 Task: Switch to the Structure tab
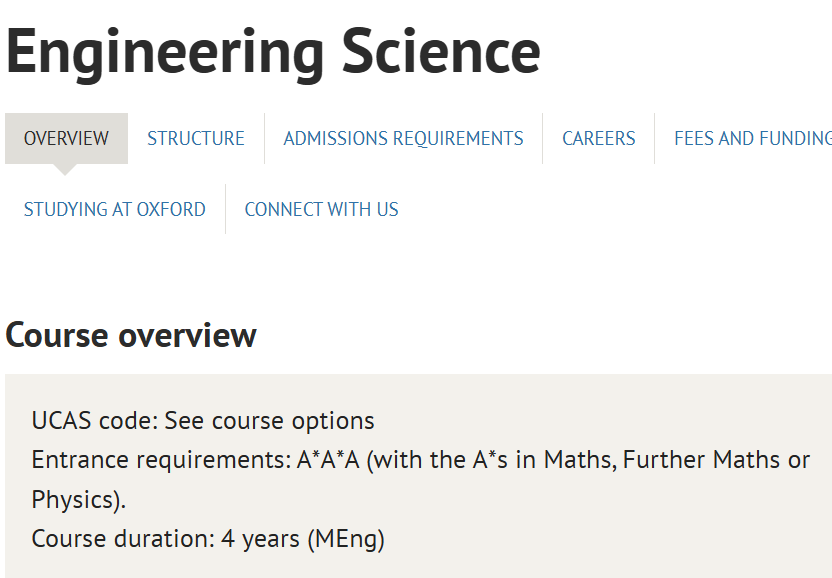click(x=196, y=138)
